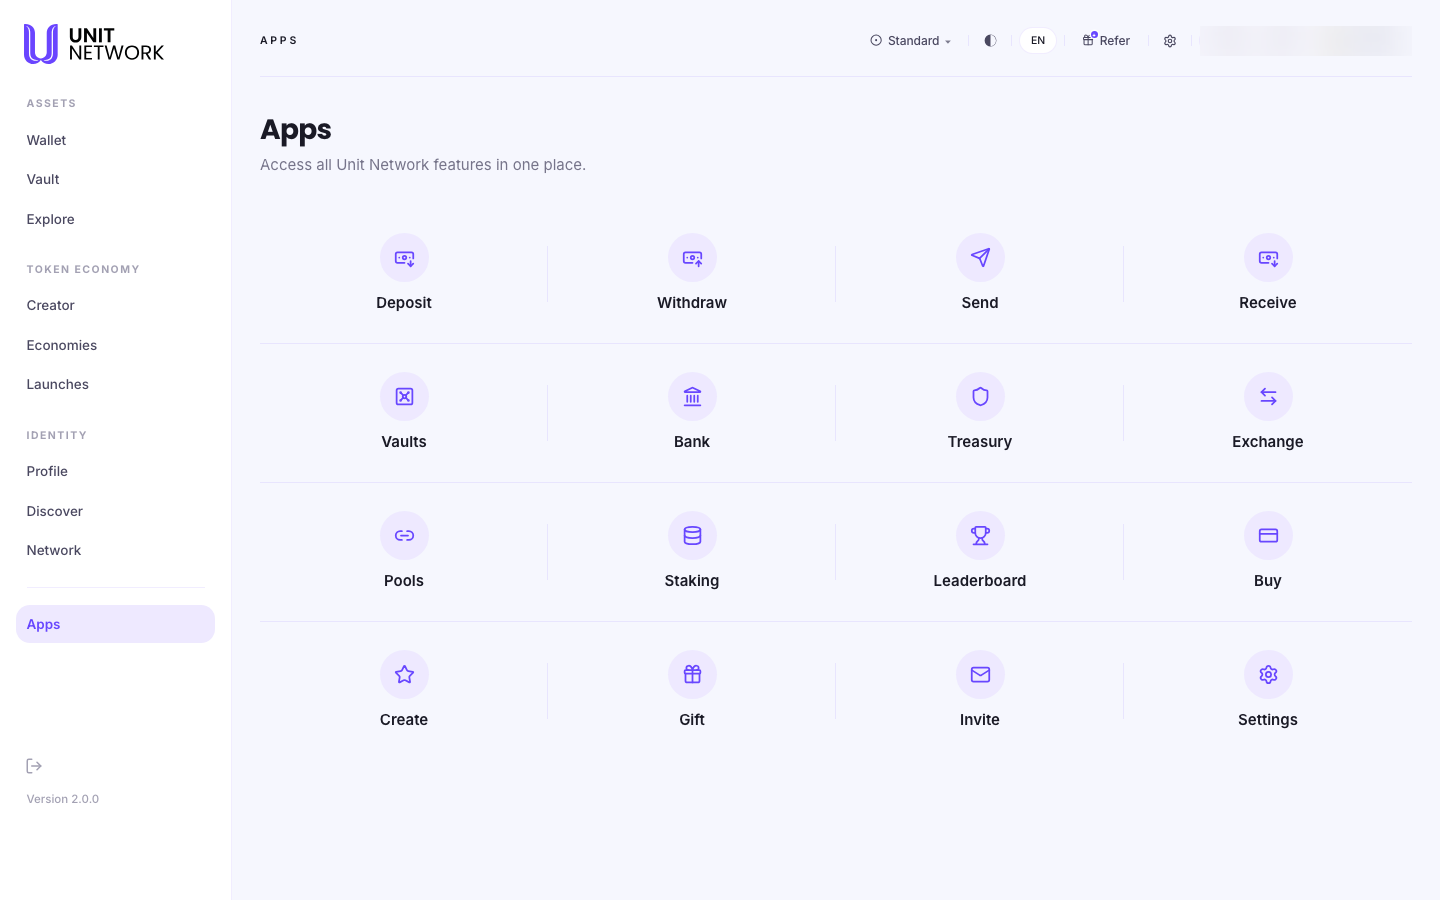Click the Buy card icon
Viewport: 1440px width, 900px height.
point(1268,536)
